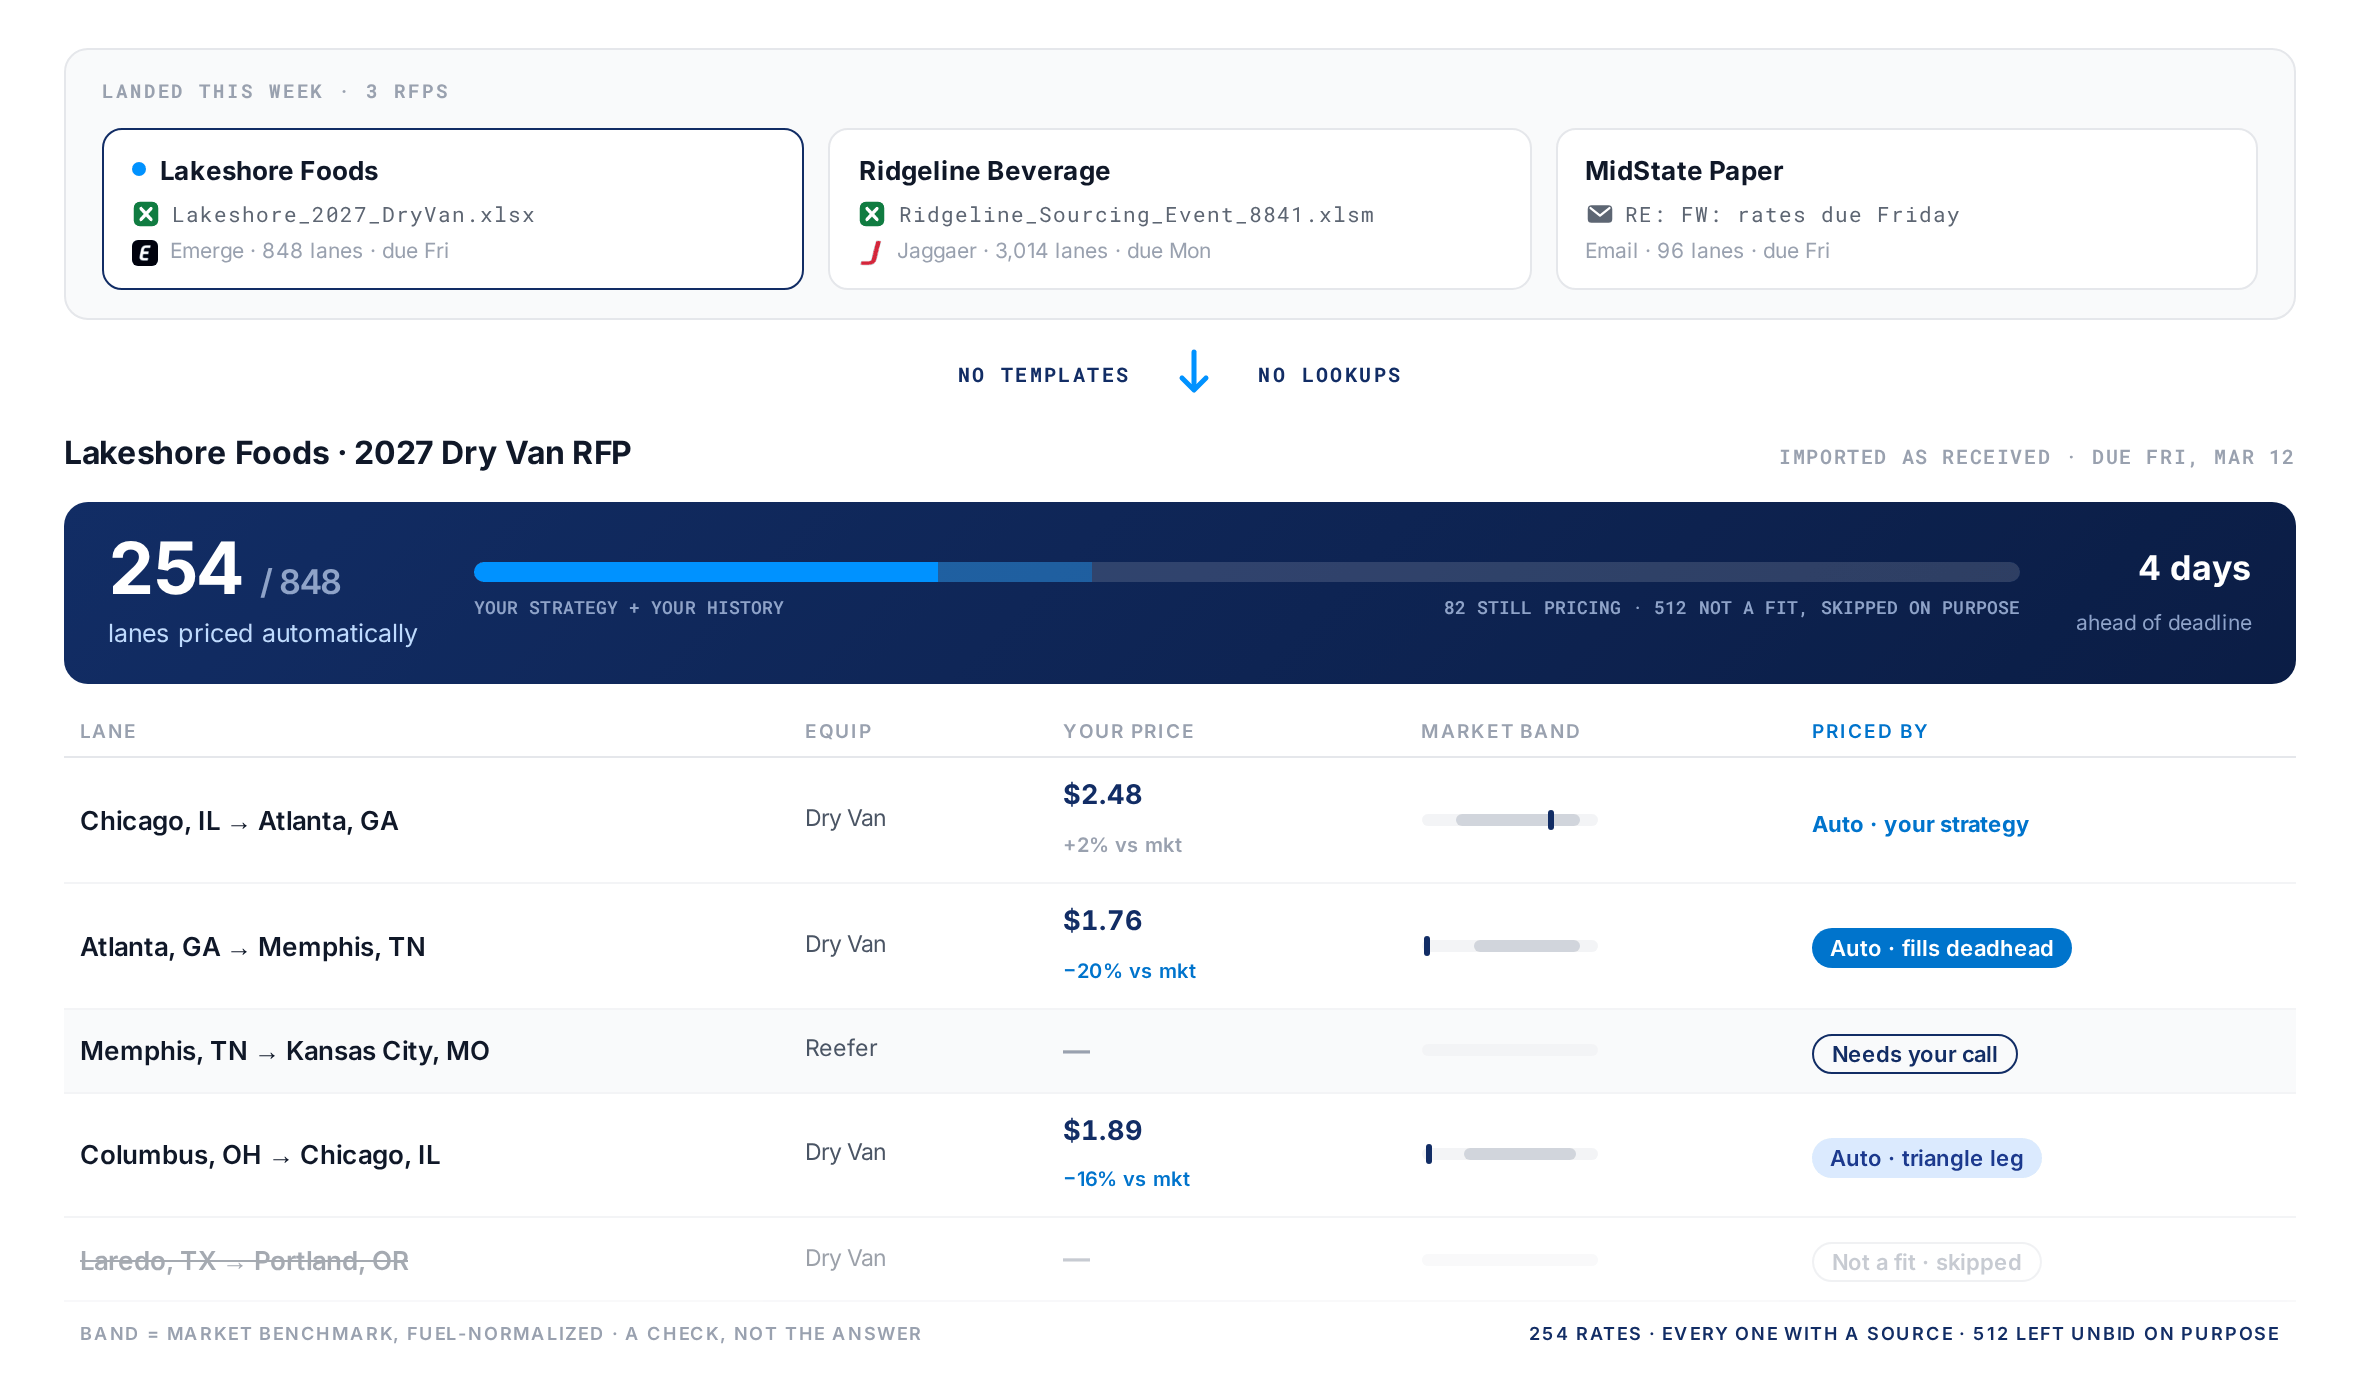Open the MidState Paper RFP card
Screen dimensions: 2360x1392
(x=1906, y=209)
